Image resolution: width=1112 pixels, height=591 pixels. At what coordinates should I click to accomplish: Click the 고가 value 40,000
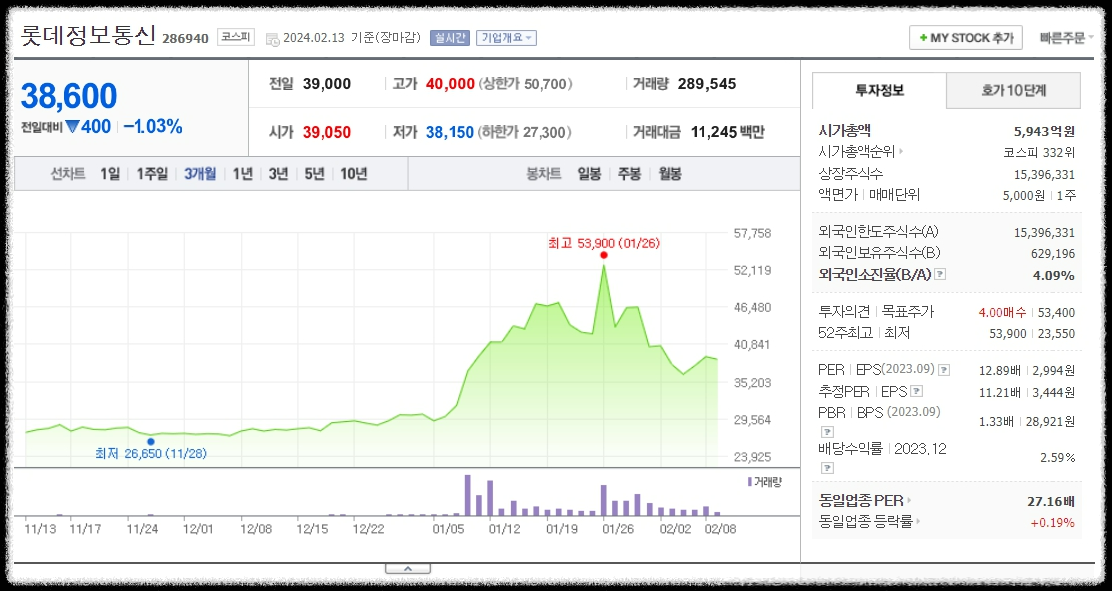[450, 84]
